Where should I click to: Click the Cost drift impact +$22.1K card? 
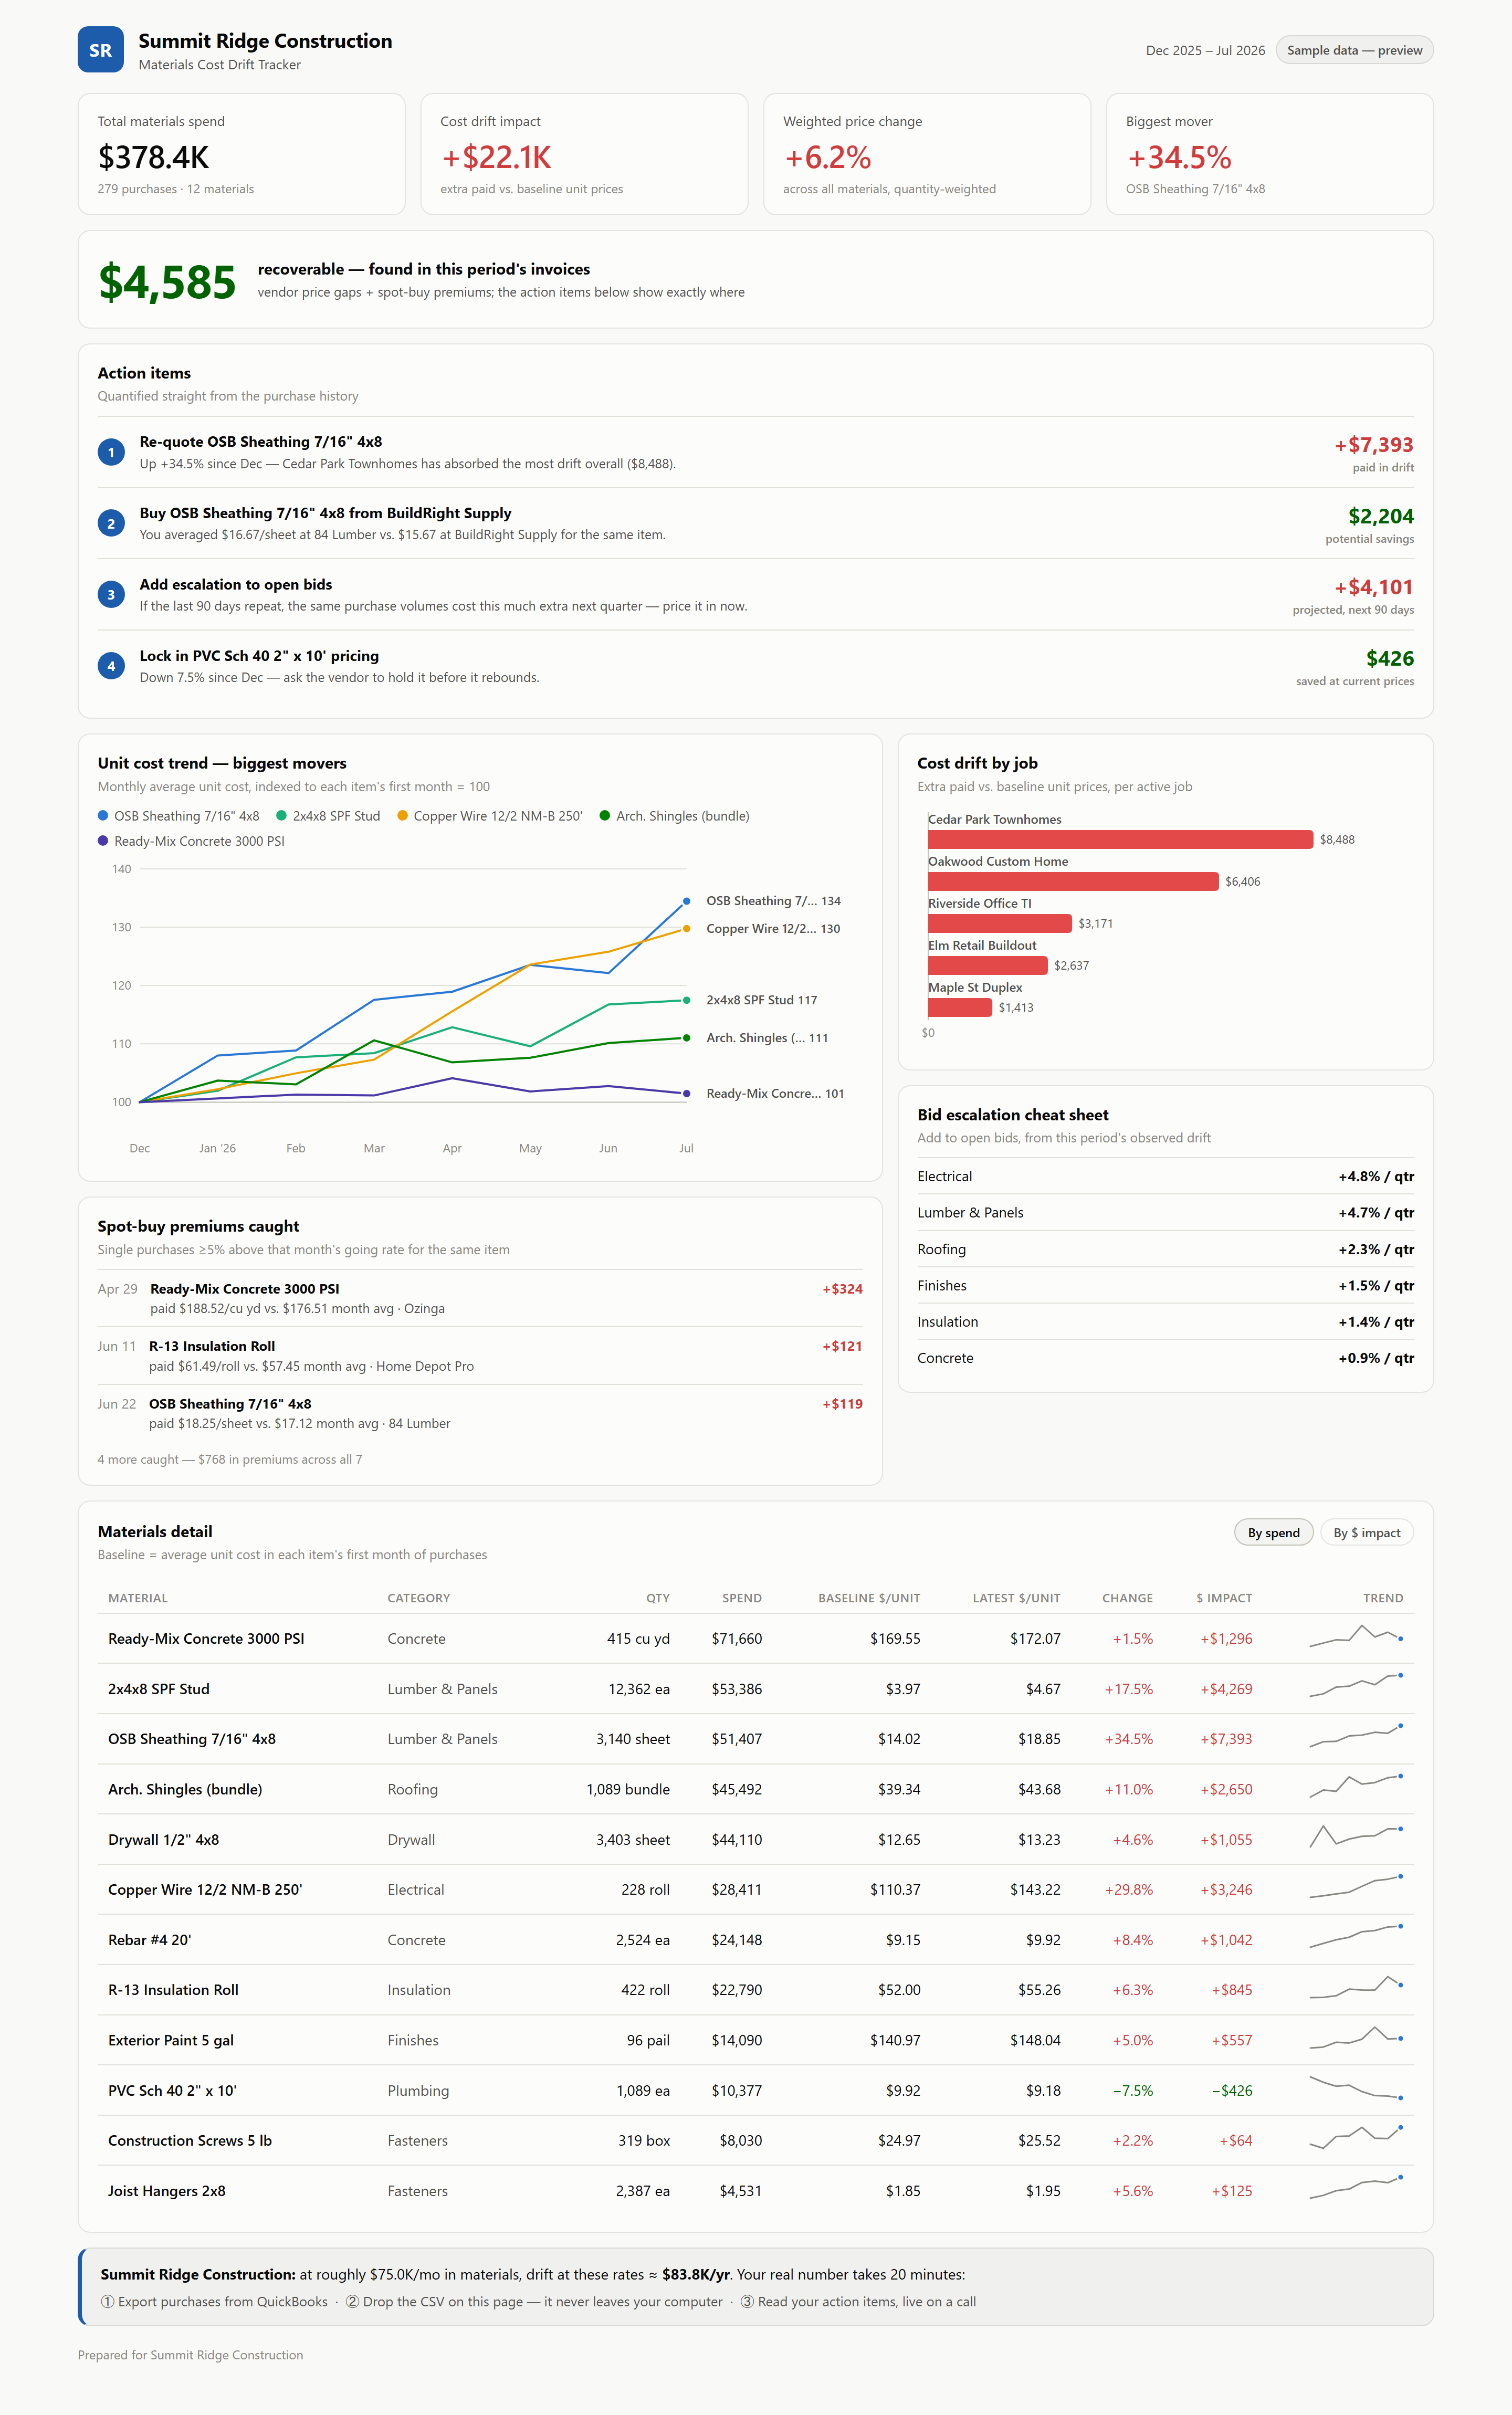tap(584, 154)
